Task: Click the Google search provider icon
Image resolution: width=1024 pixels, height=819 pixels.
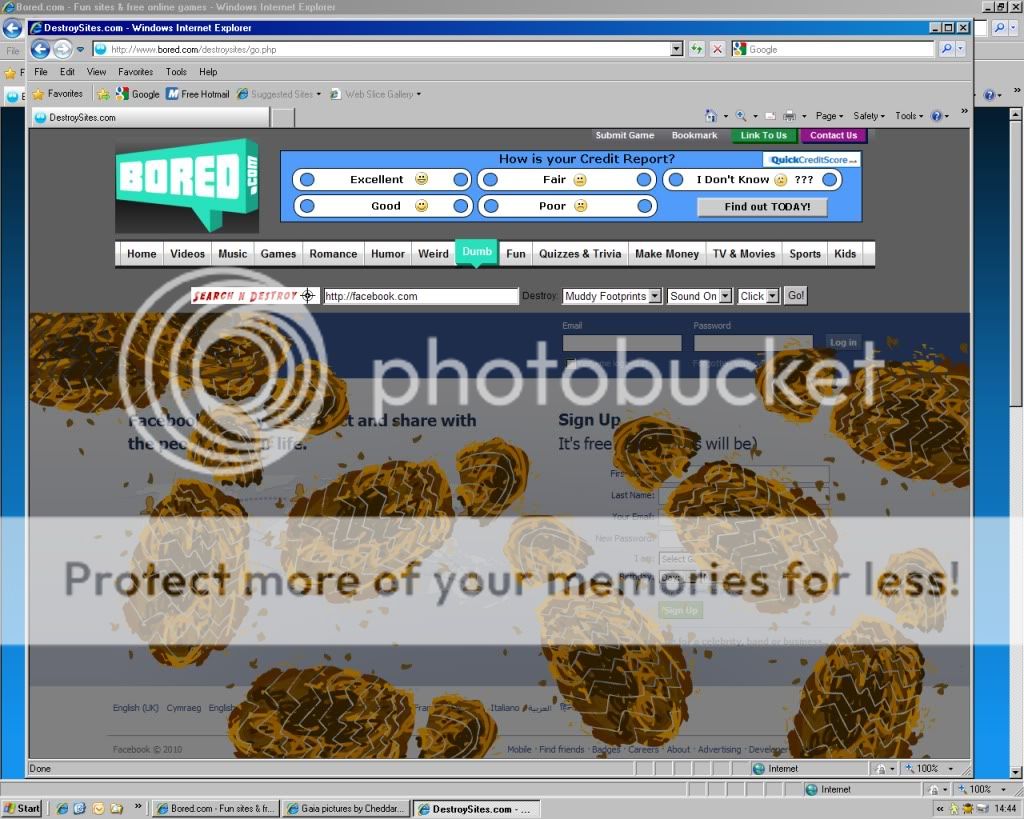Action: (x=739, y=49)
